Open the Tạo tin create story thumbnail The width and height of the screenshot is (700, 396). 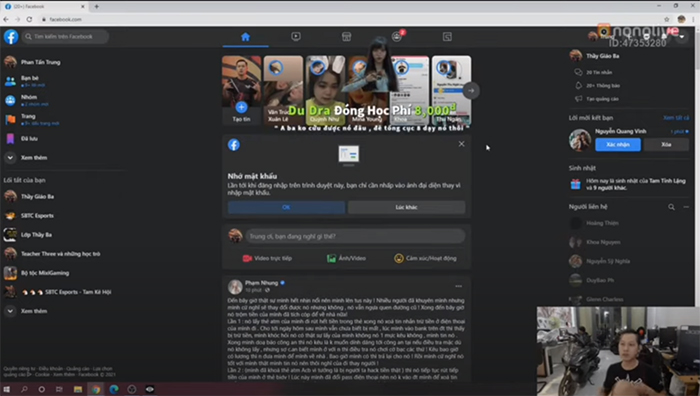click(x=242, y=90)
